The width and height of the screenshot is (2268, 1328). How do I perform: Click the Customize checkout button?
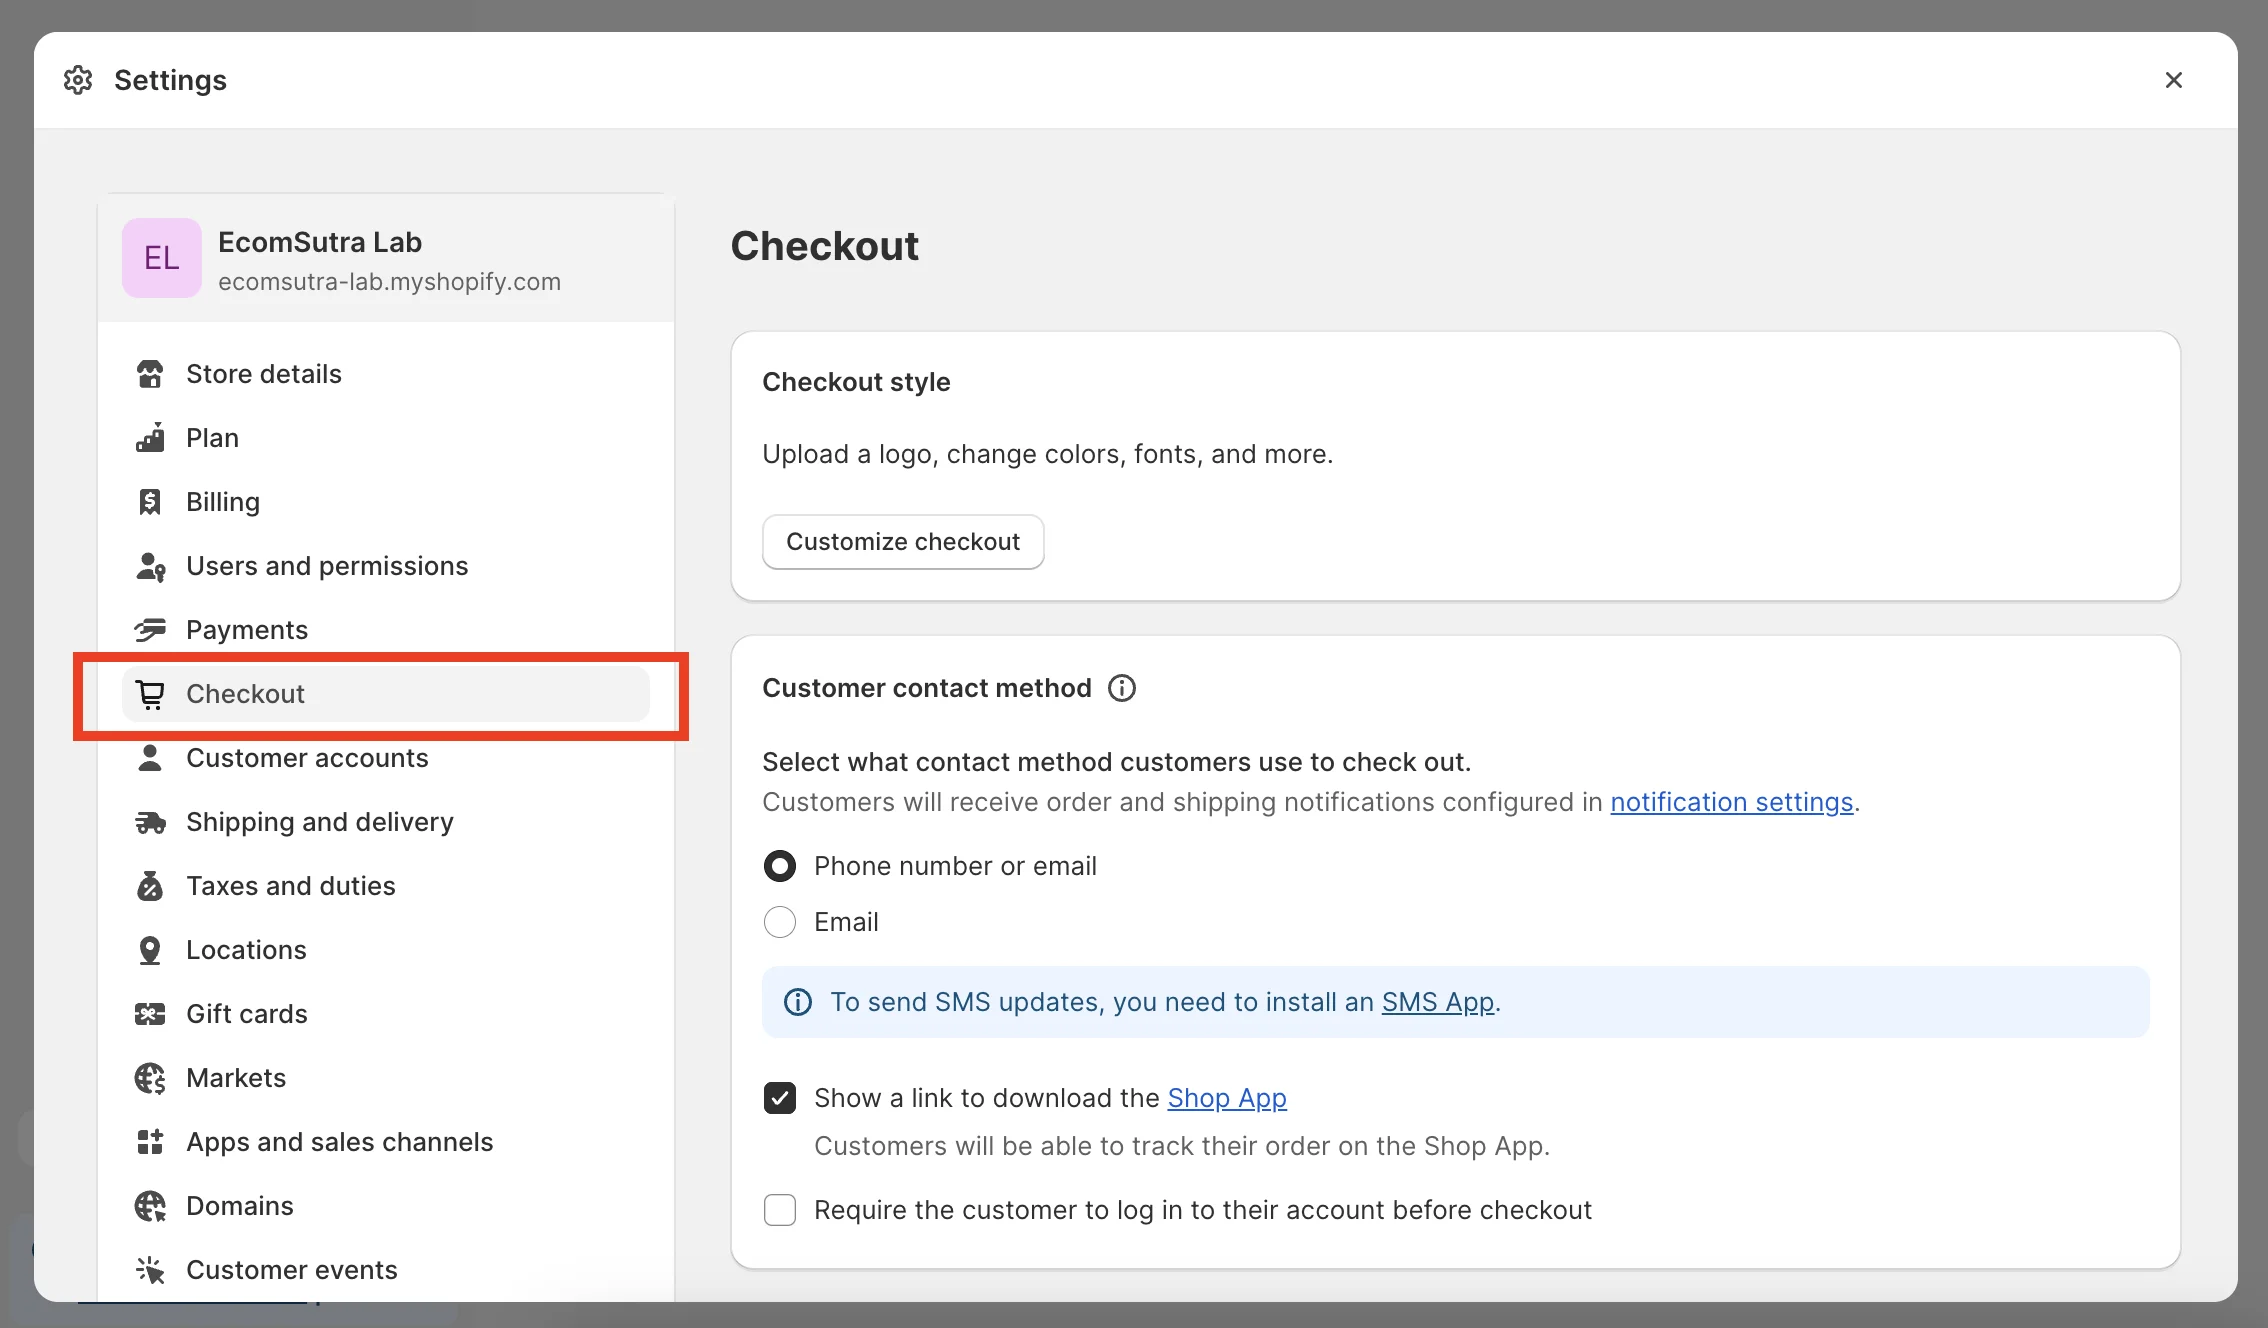903,542
